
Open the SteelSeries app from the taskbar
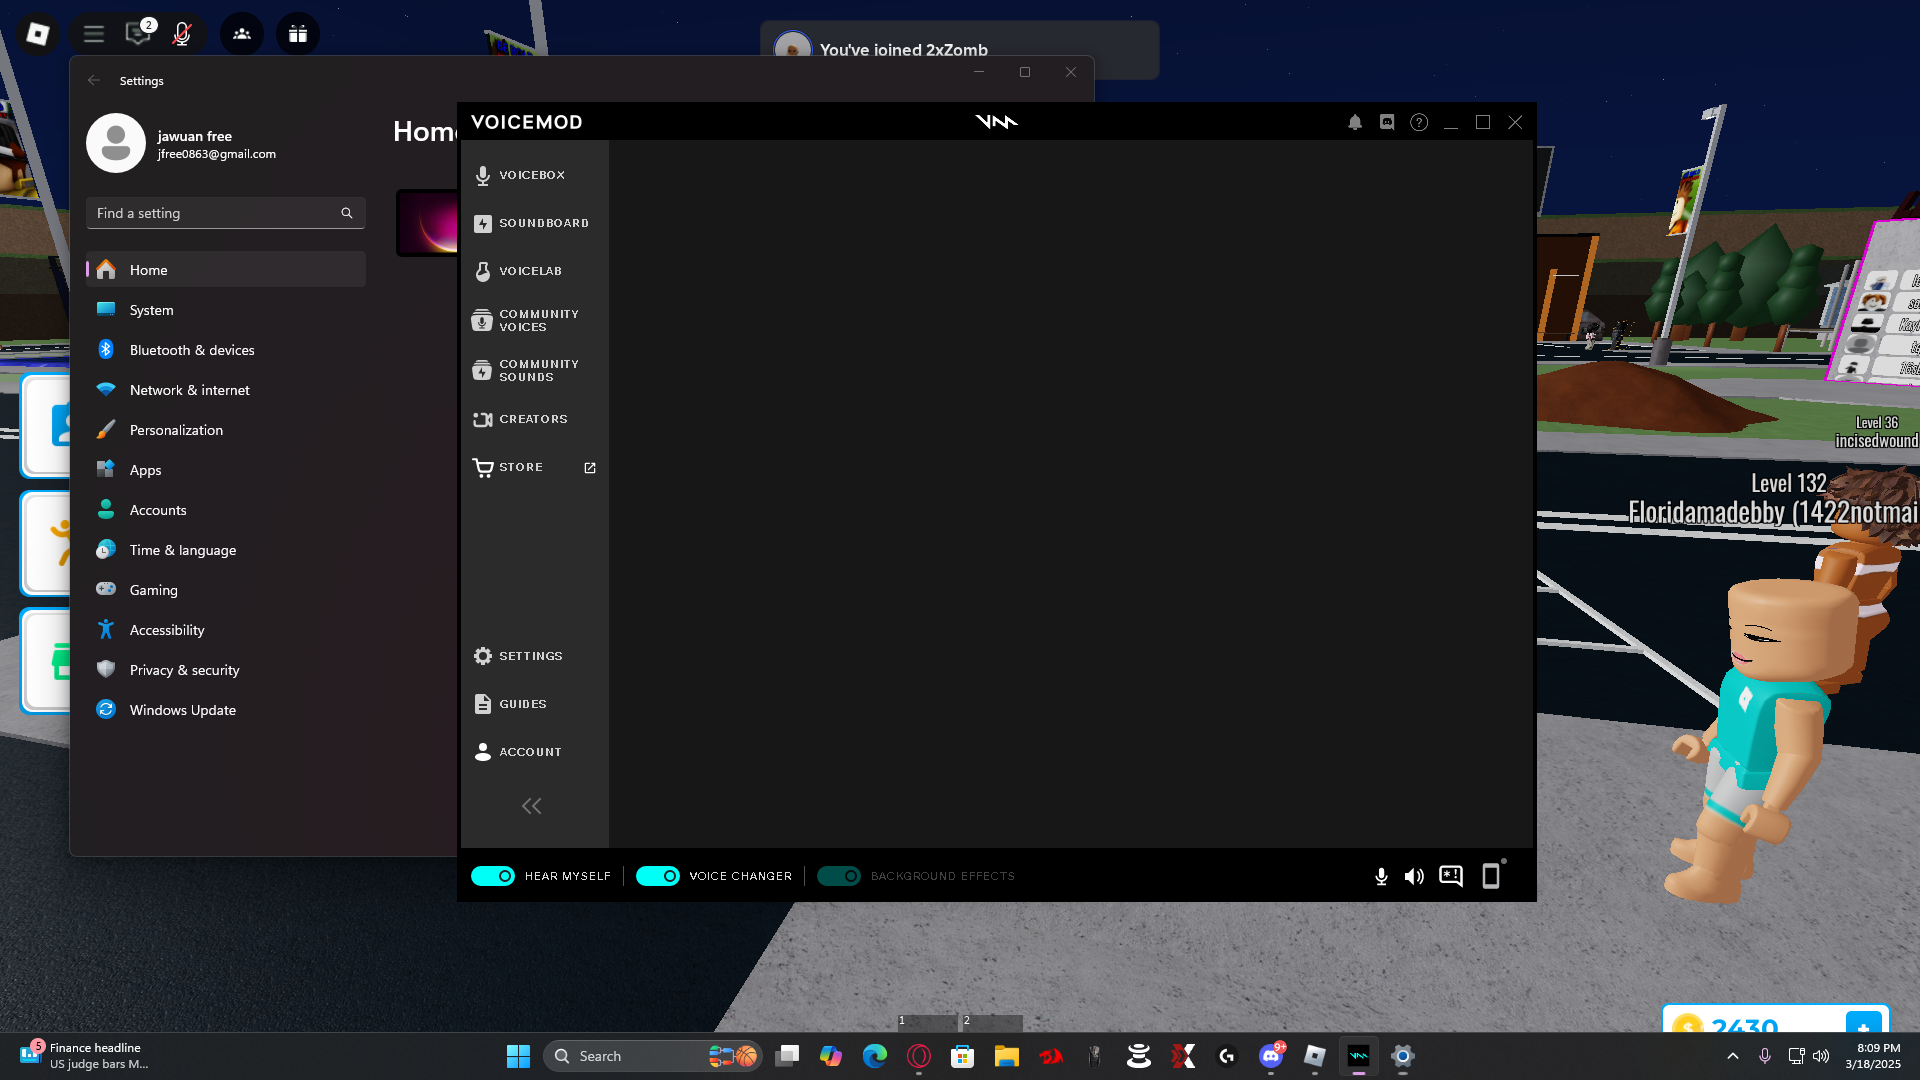1139,1056
